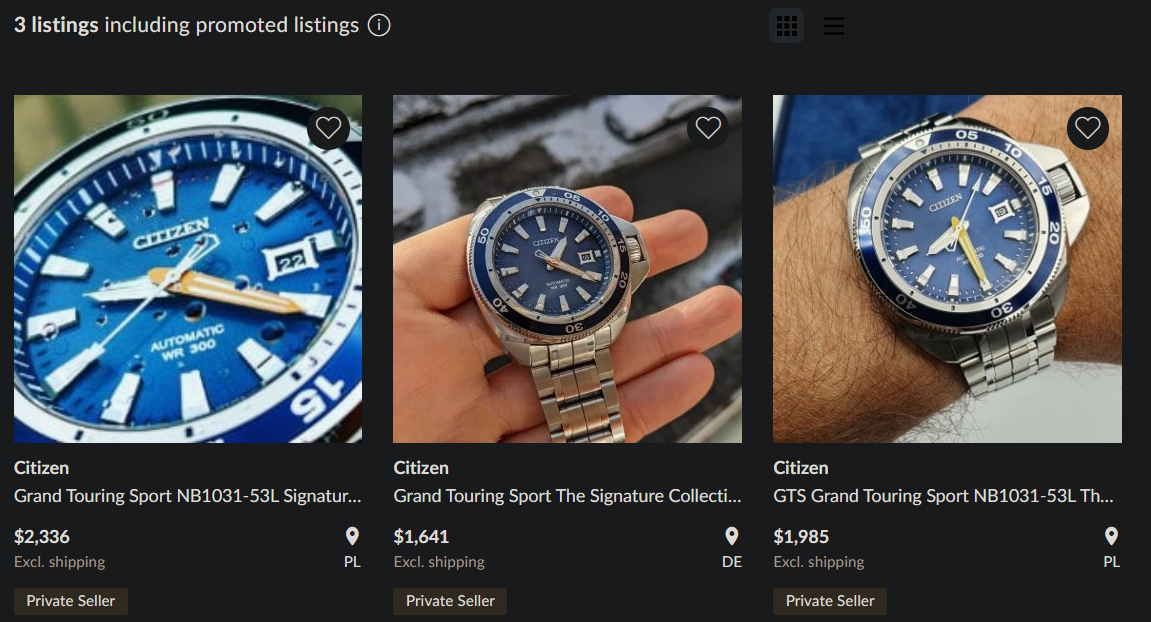Favorite the $2,336 Citizen watch
Viewport: 1151px width, 622px height.
(x=328, y=128)
